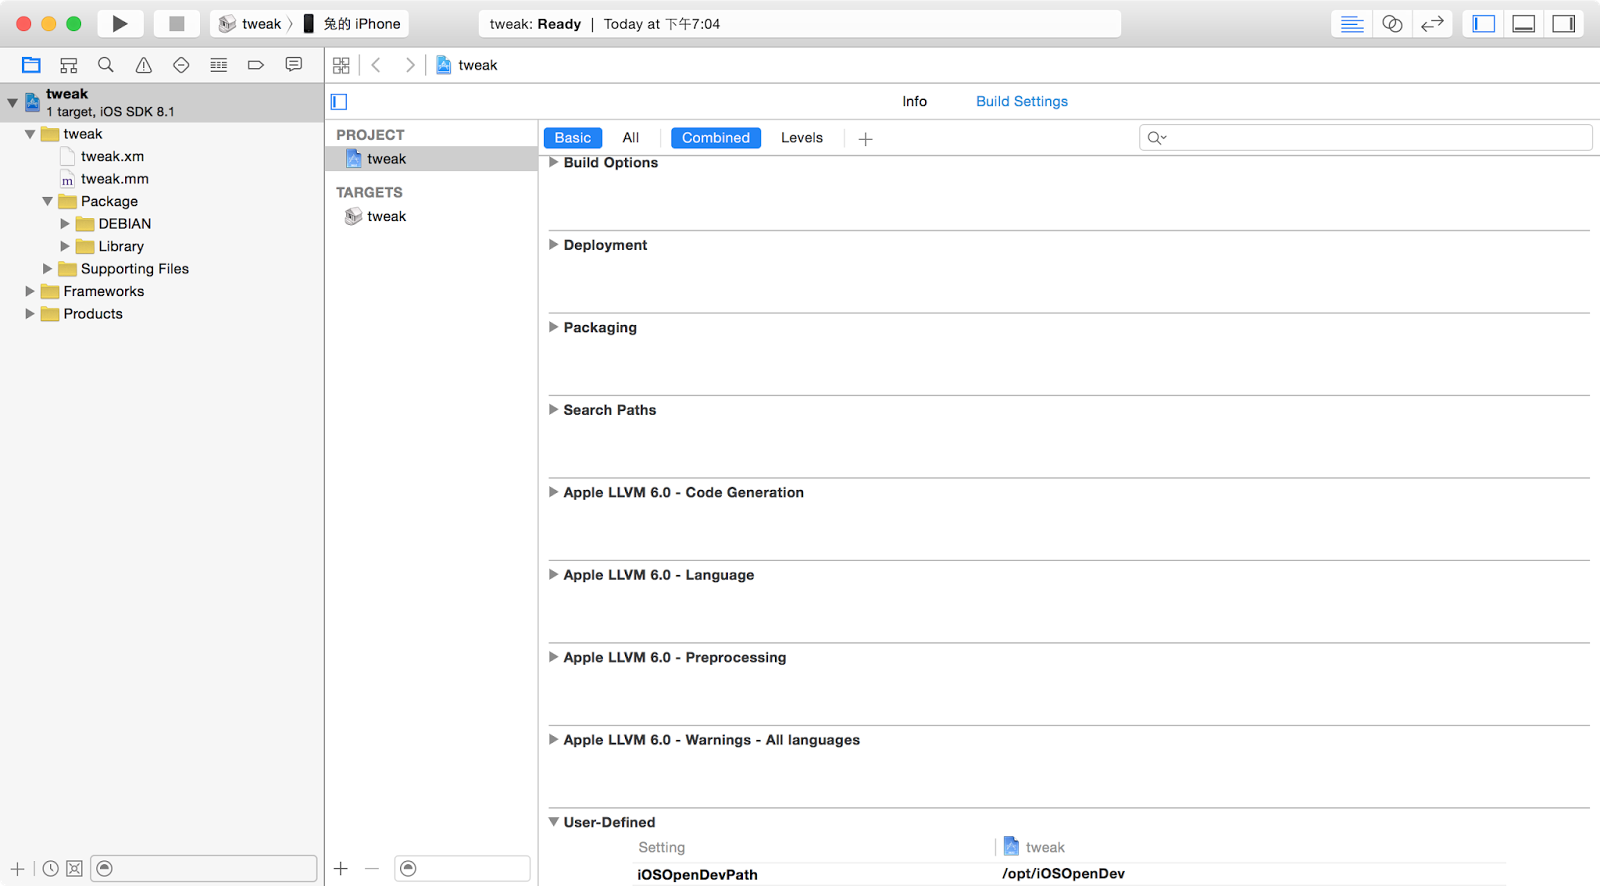
Task: Show only recent files filter
Action: point(50,868)
